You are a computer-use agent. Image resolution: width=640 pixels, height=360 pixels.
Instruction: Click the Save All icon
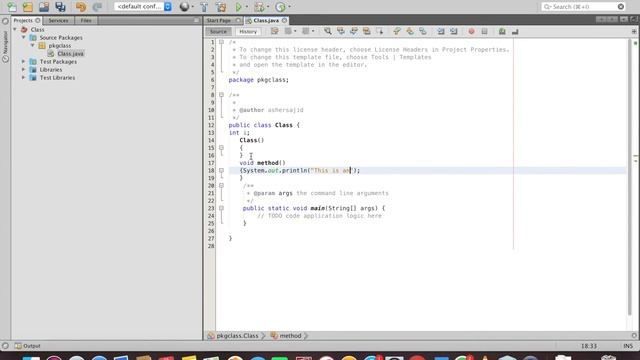60,7
